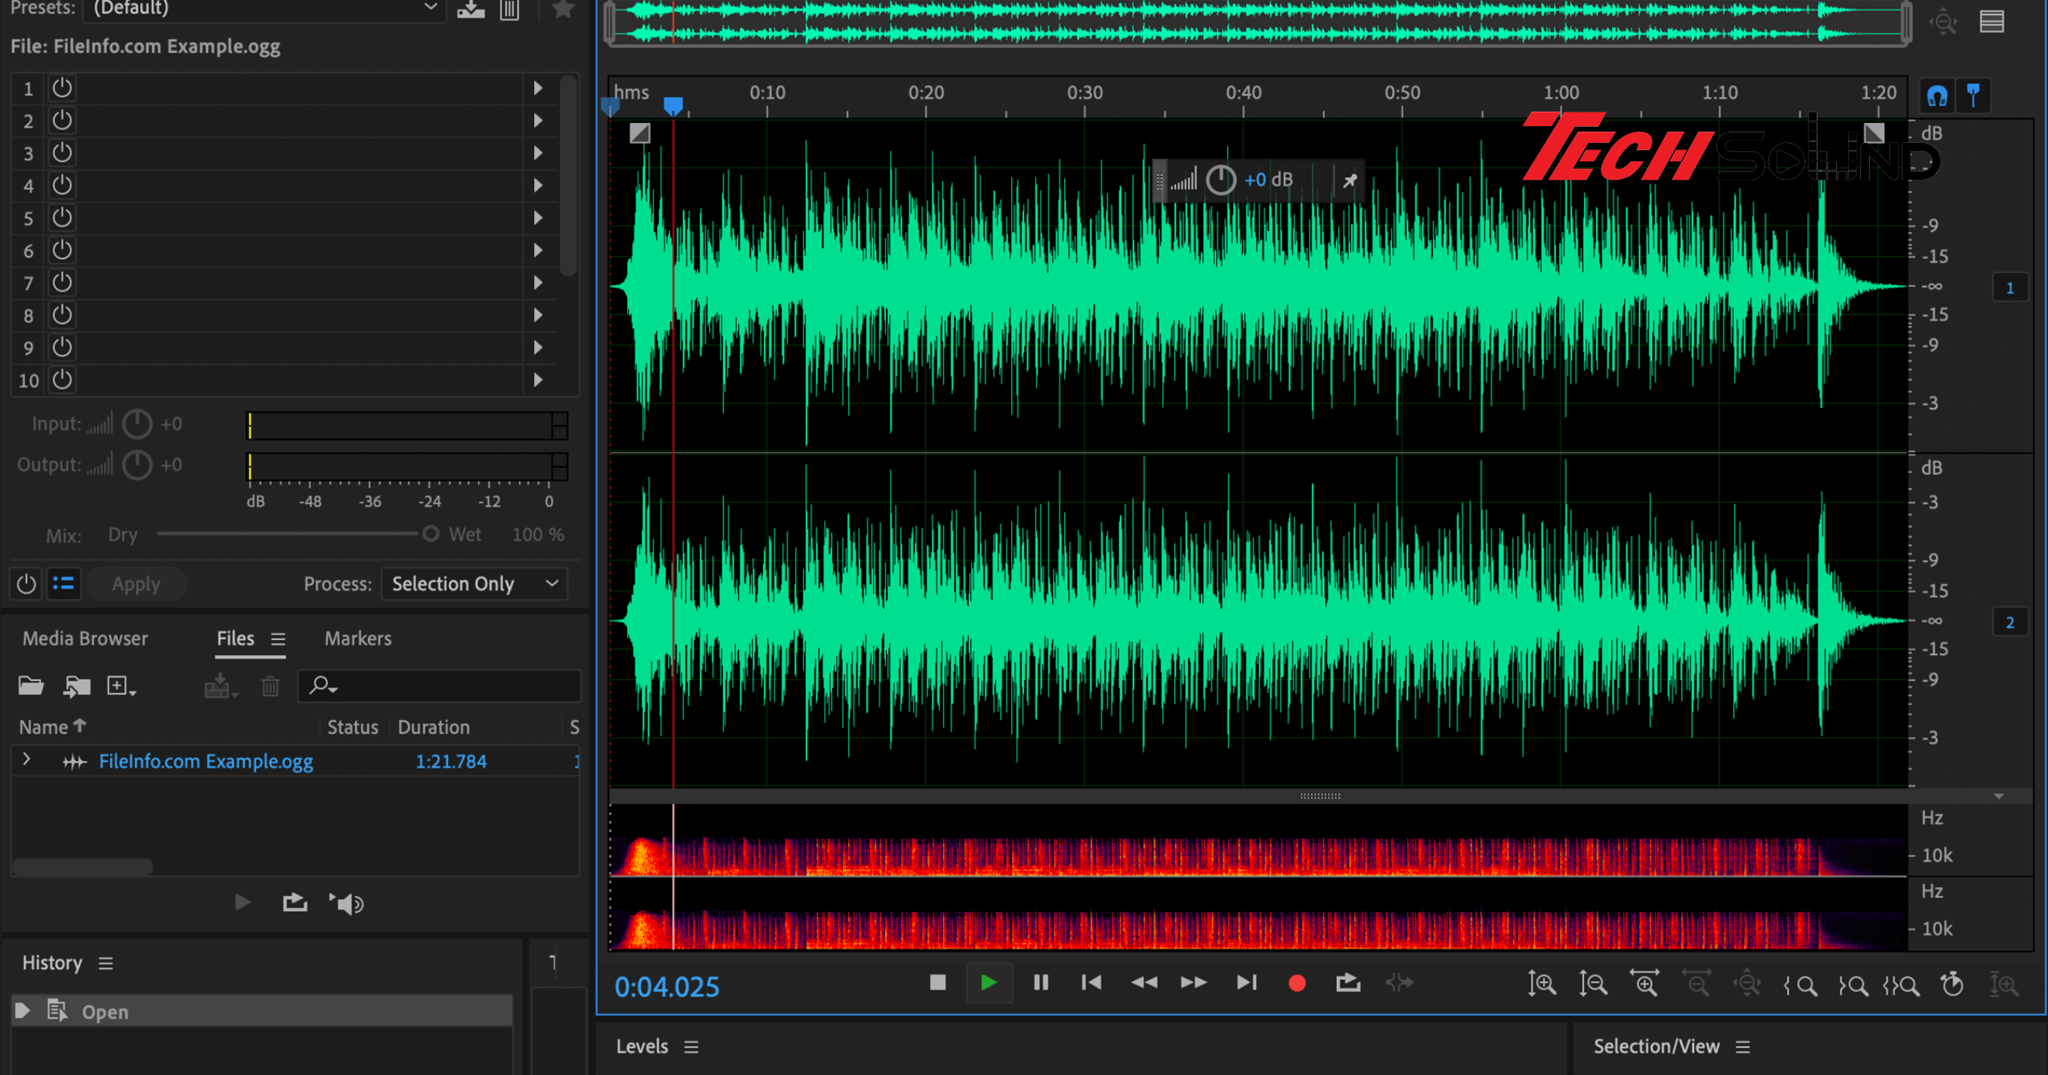This screenshot has width=2048, height=1075.
Task: Toggle power for effect slot 6
Action: tap(62, 250)
